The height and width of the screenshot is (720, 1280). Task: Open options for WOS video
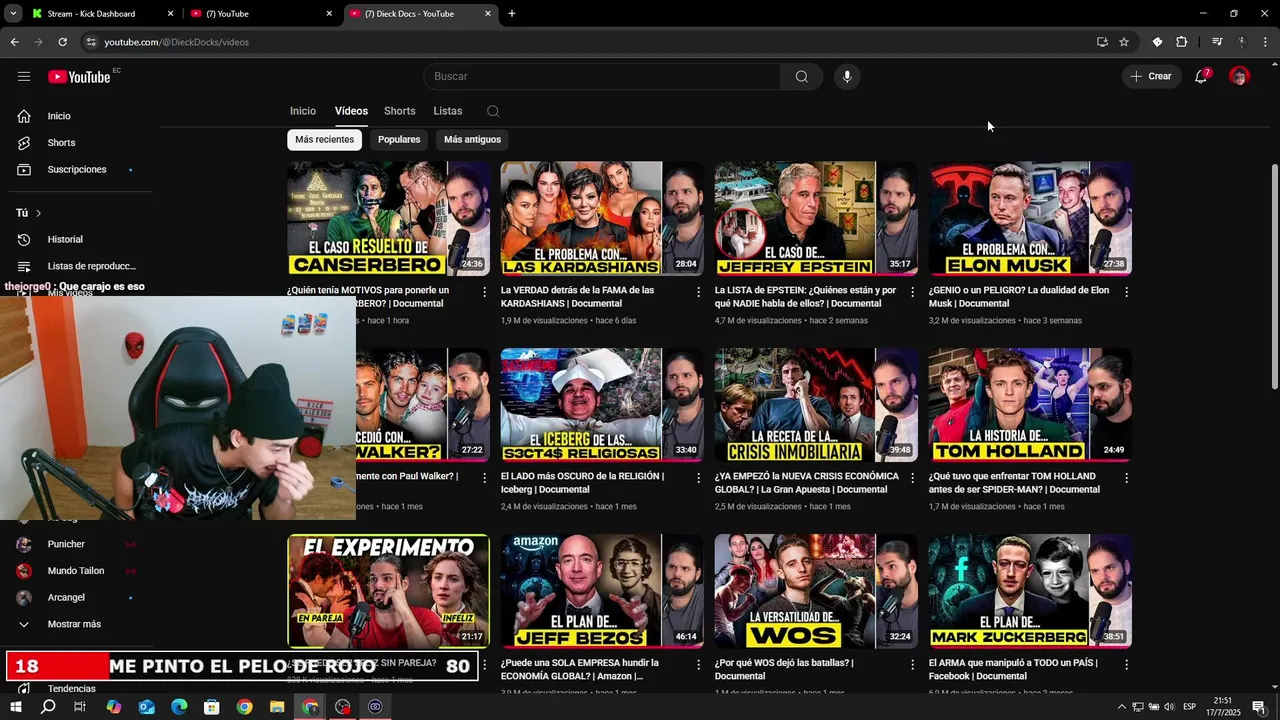click(912, 664)
